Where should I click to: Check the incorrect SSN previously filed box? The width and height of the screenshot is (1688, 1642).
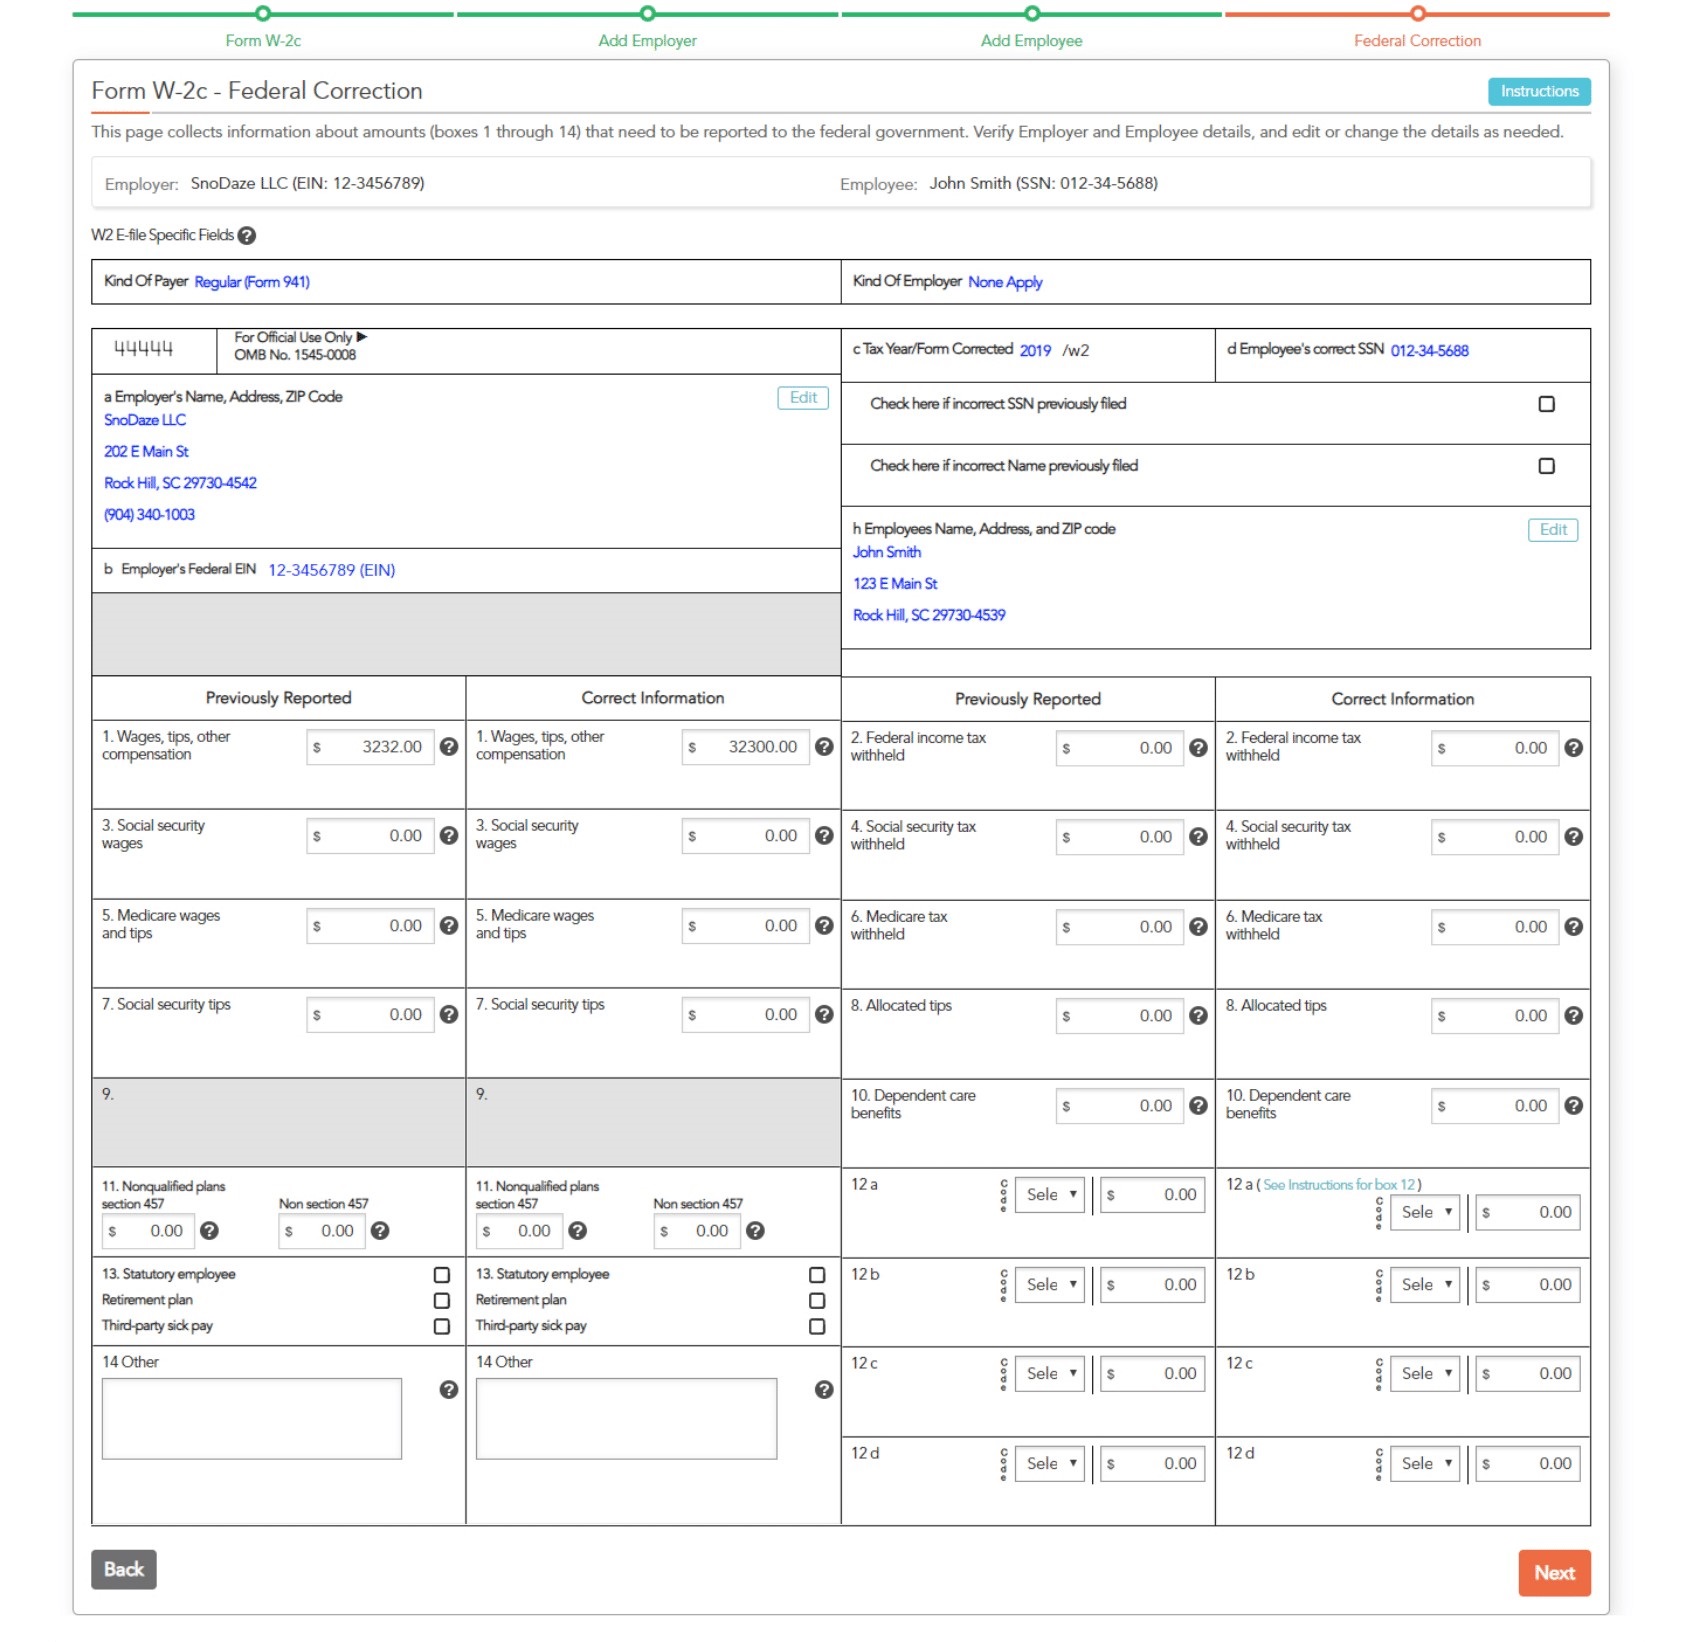[x=1546, y=404]
